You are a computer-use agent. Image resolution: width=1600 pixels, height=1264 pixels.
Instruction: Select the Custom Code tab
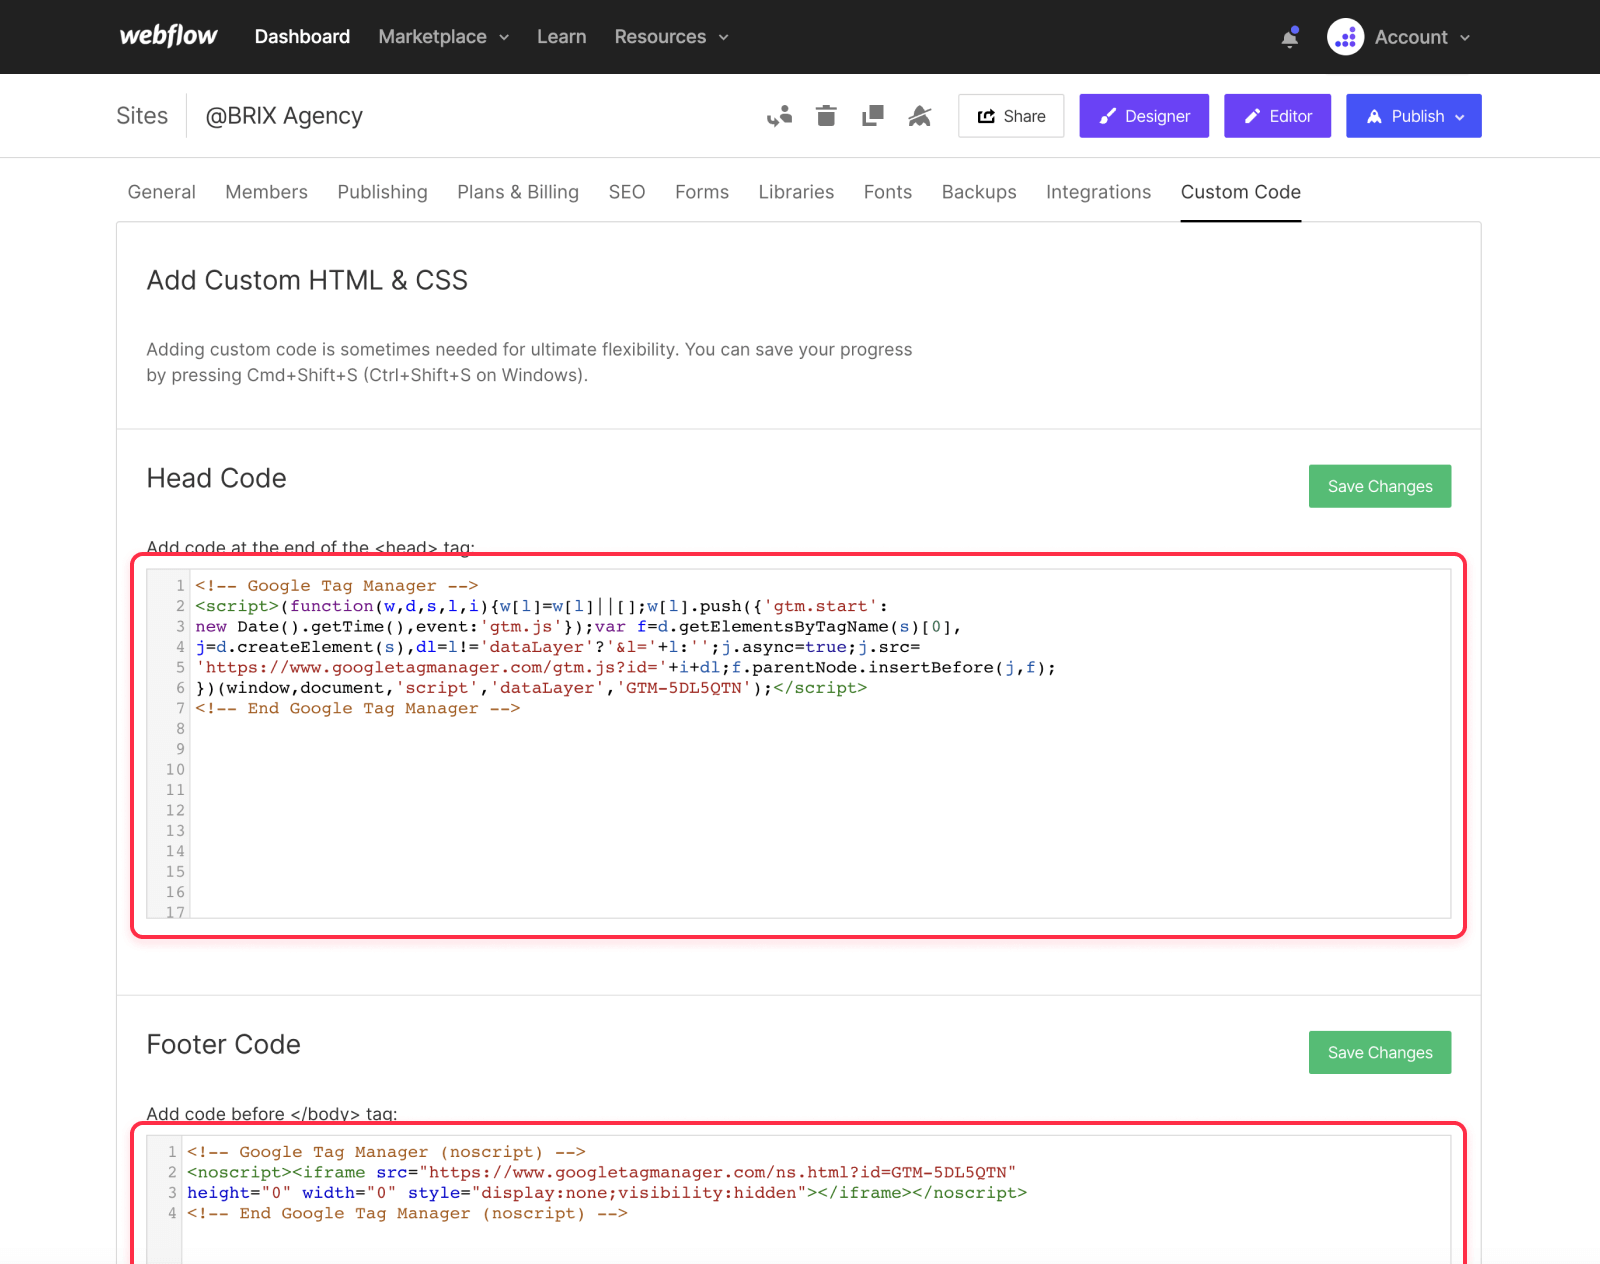[1240, 192]
